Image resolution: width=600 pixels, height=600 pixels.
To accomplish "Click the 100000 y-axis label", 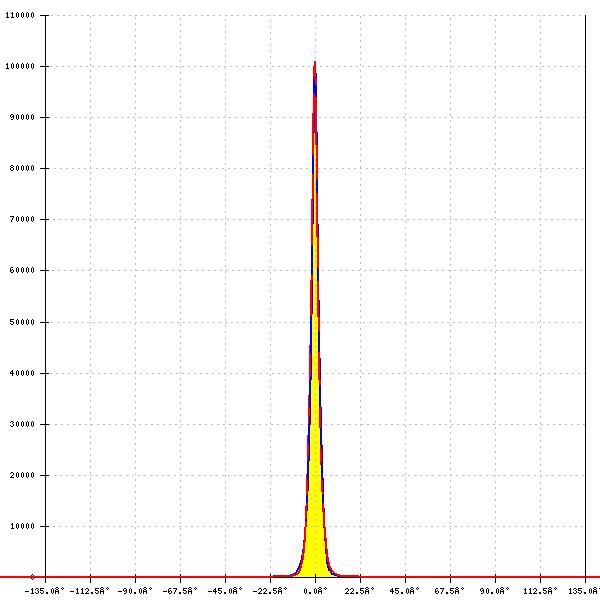I will [20, 66].
